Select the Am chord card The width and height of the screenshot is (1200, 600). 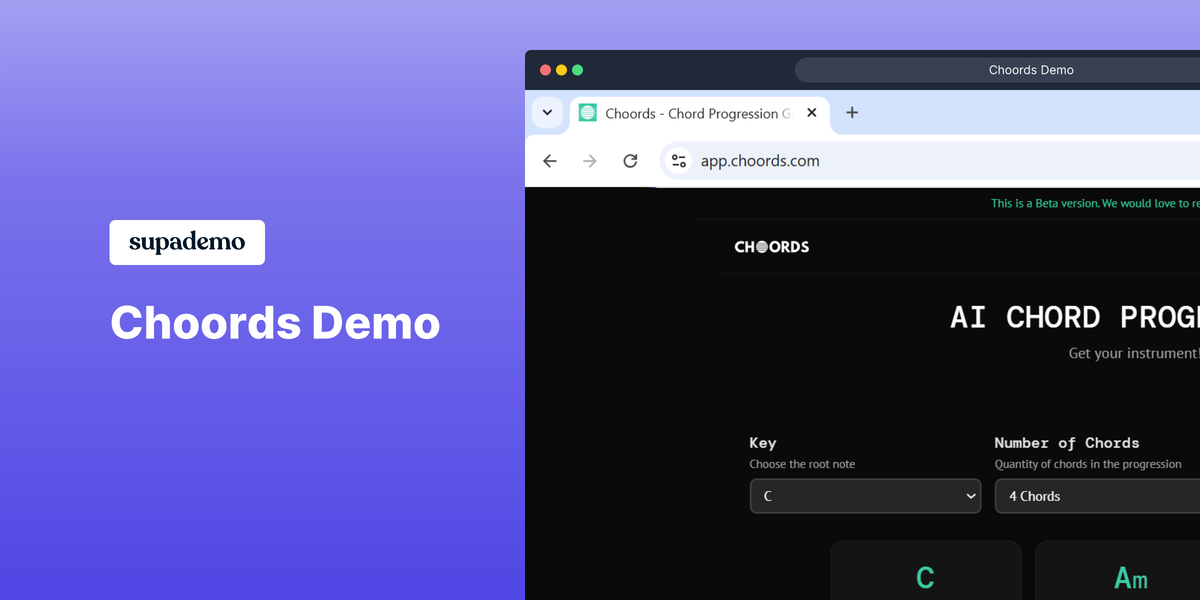click(x=1118, y=571)
